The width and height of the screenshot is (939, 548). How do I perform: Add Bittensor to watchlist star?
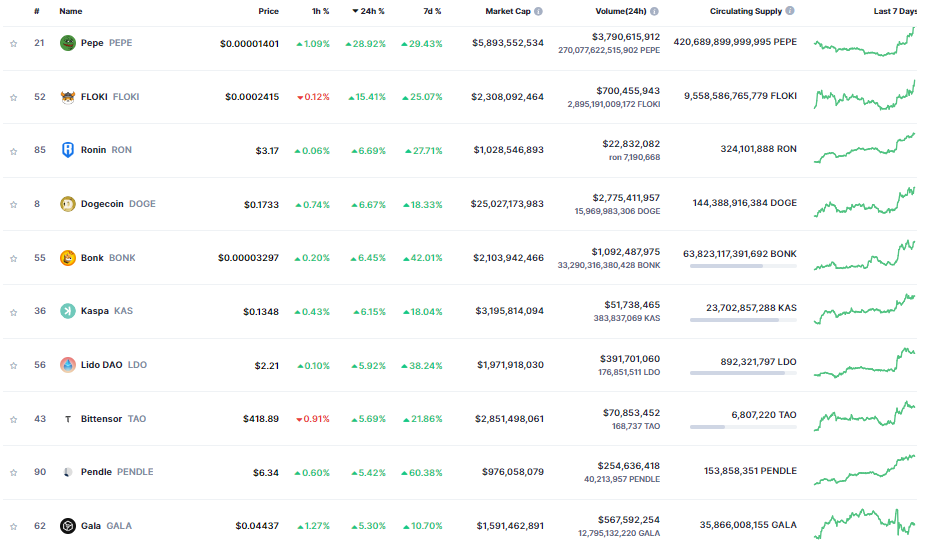(x=13, y=419)
